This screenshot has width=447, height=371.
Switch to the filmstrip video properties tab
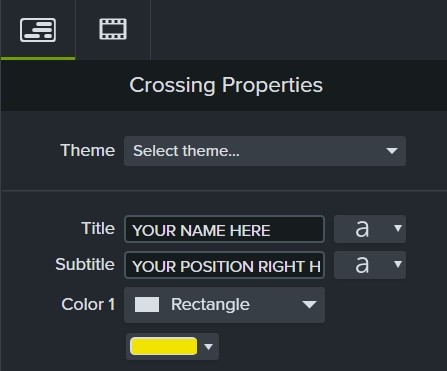coord(113,29)
